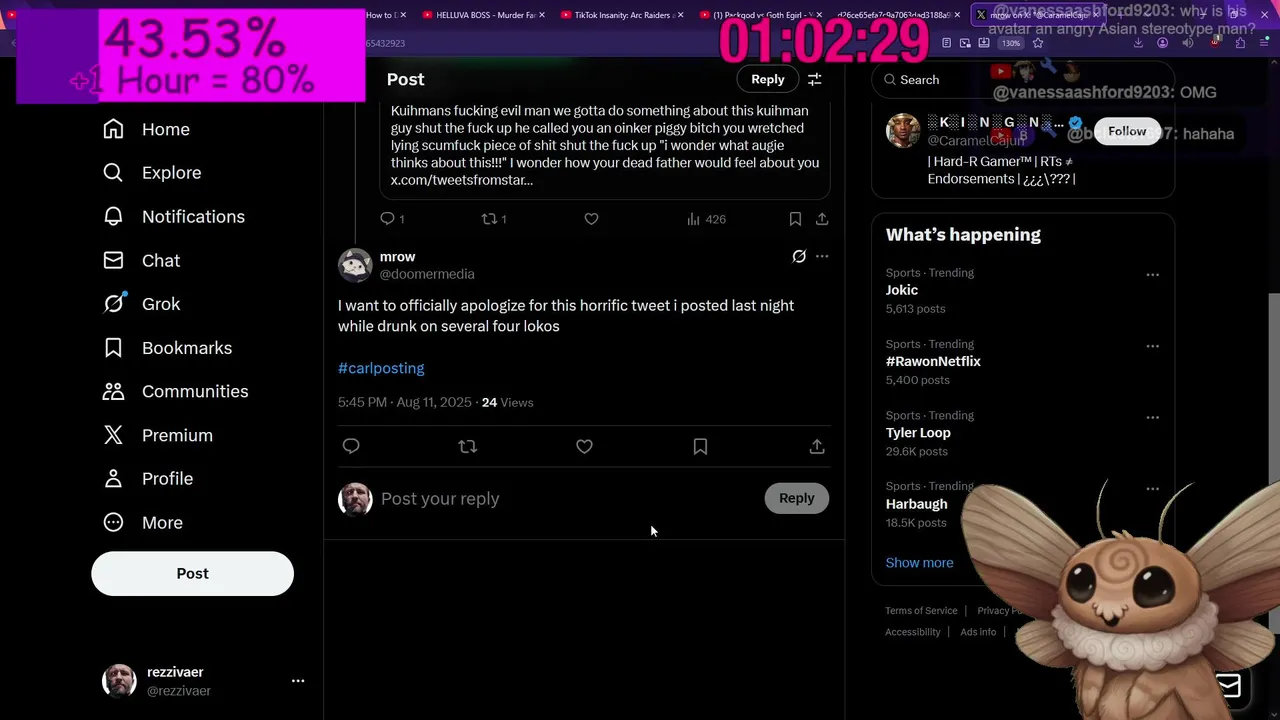Click Grok explain icon on mrow tweet
Screen dimensions: 1280x720
coord(799,257)
